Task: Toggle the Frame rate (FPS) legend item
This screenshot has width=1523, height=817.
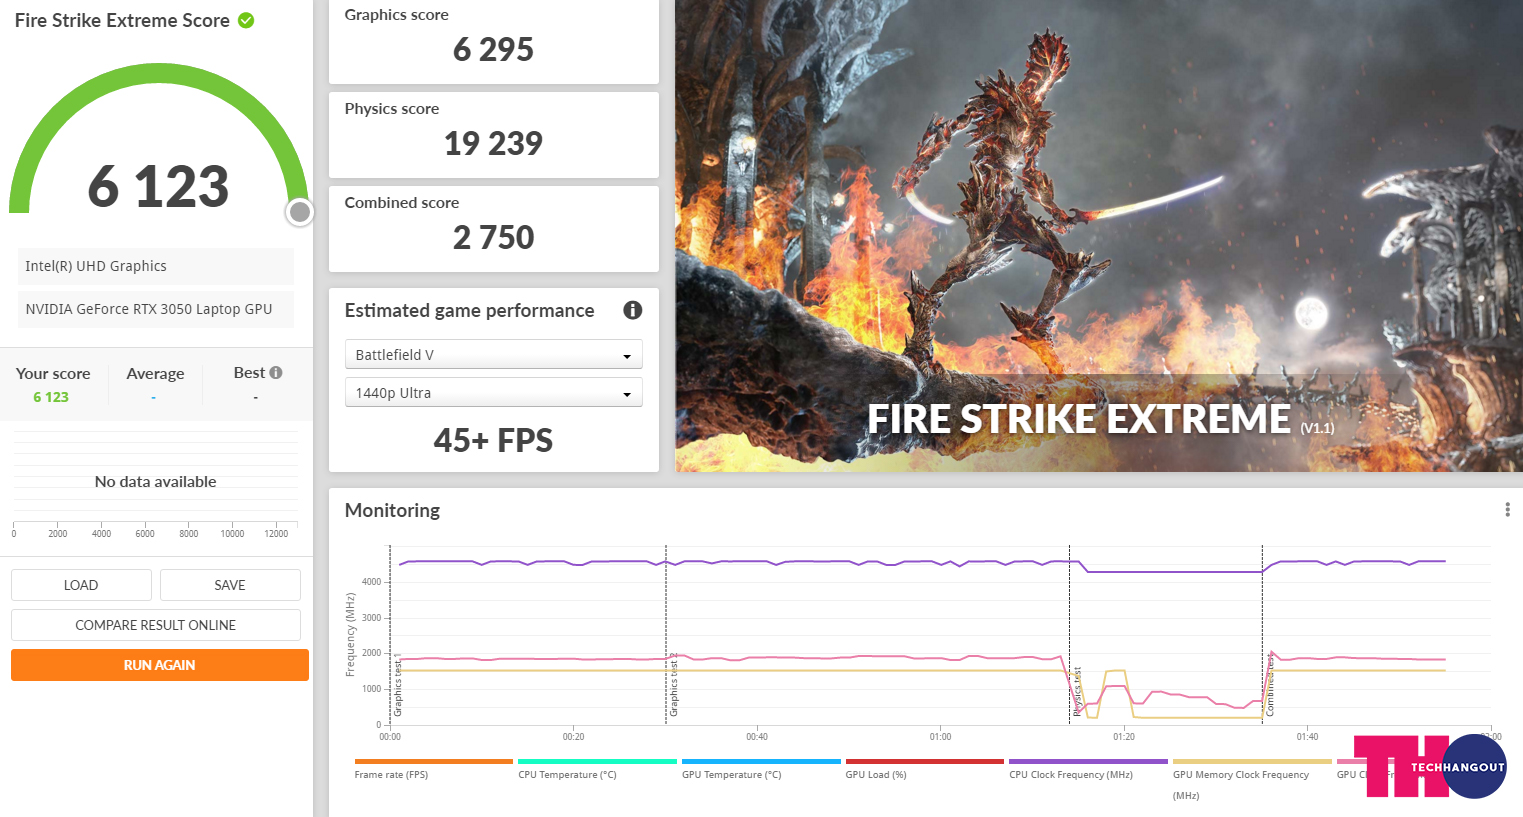Action: [433, 768]
